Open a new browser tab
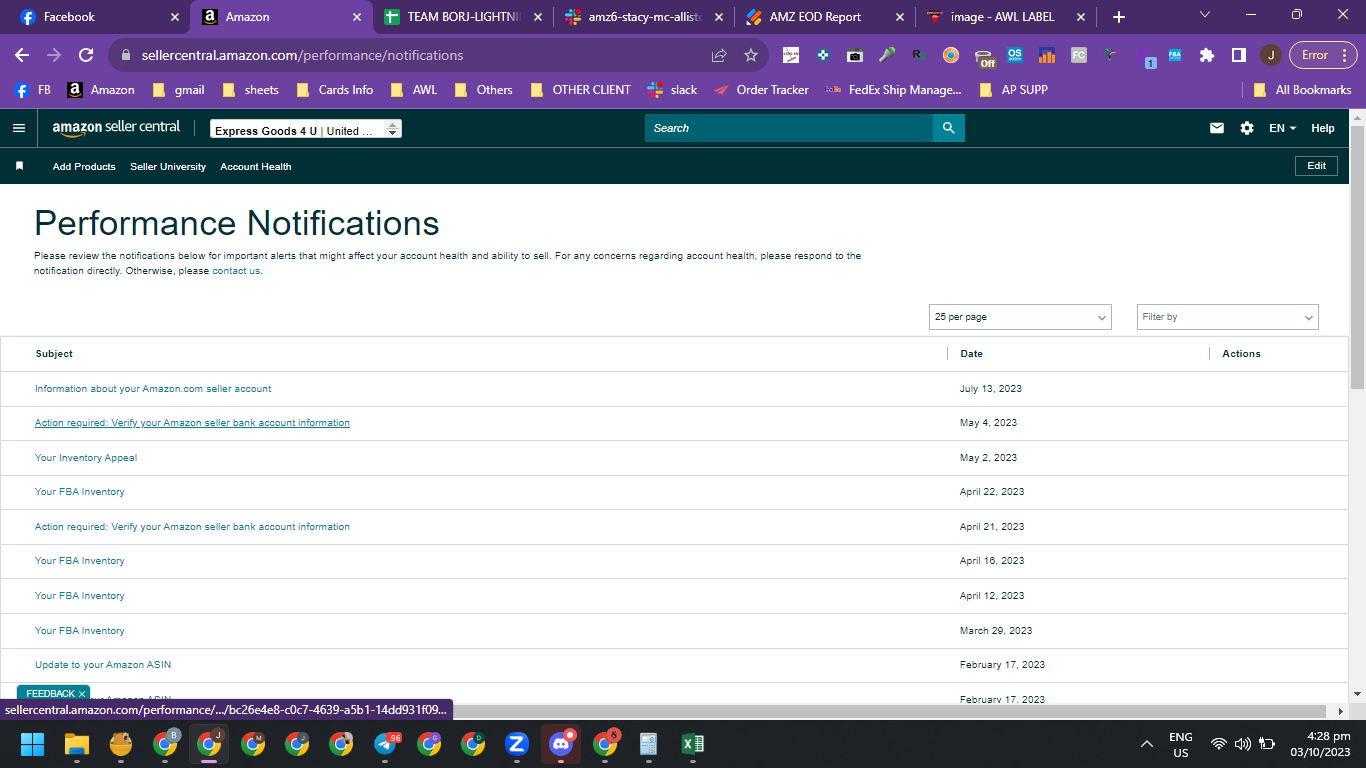 [x=1119, y=17]
